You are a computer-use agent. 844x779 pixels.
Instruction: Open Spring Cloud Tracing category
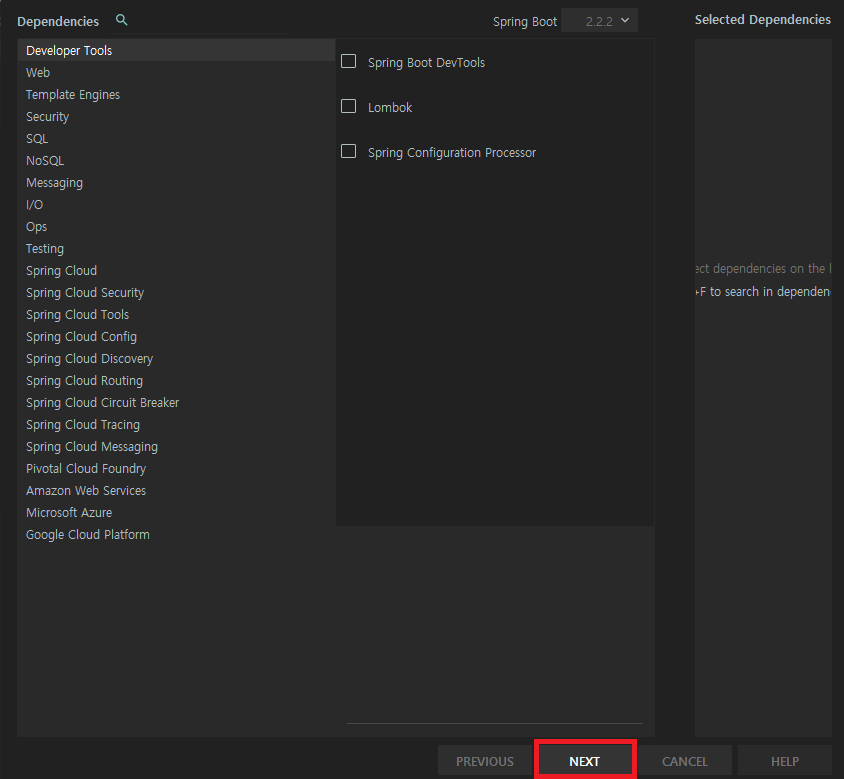(177, 425)
